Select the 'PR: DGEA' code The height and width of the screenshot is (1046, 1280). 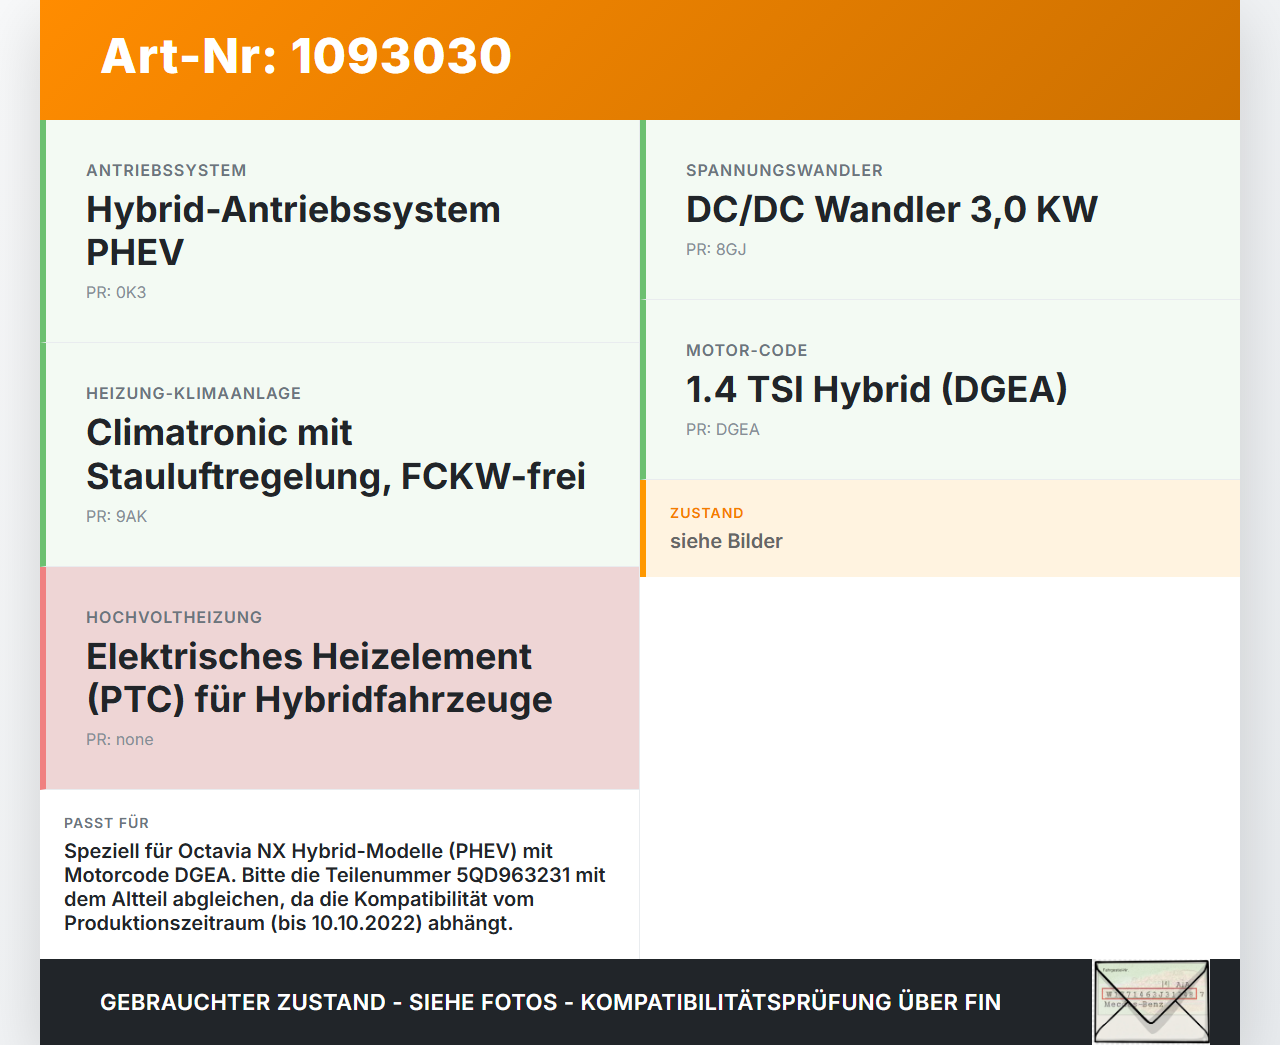tap(723, 430)
